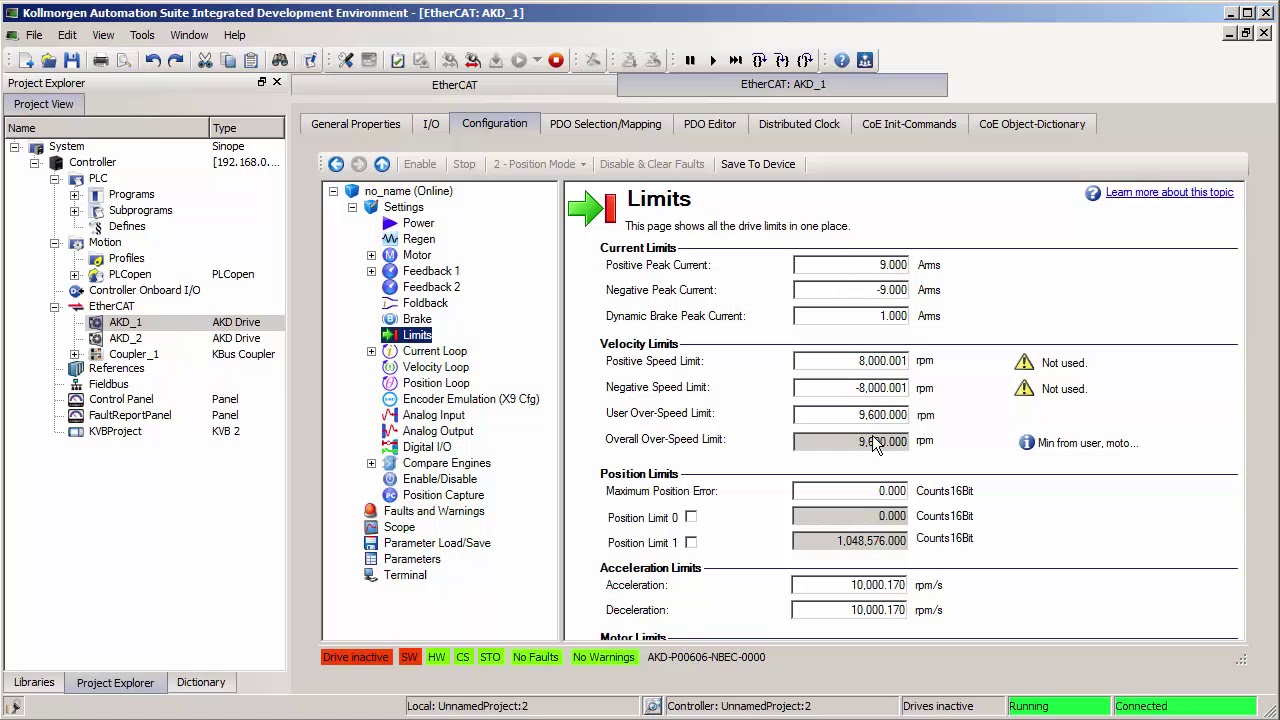Save the project with the floppy icon
Screen dimensions: 1280x720
click(71, 61)
